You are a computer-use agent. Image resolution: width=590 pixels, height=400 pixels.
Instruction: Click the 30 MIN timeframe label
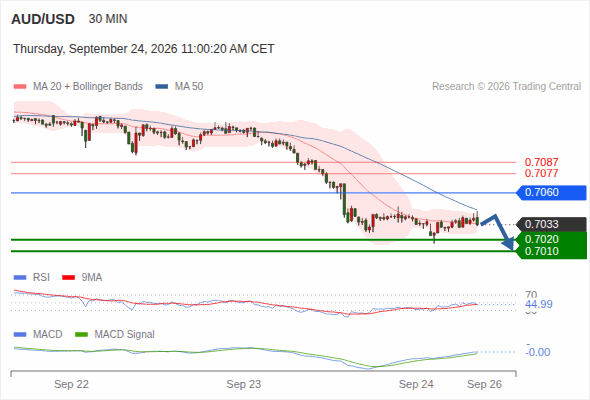tap(108, 19)
